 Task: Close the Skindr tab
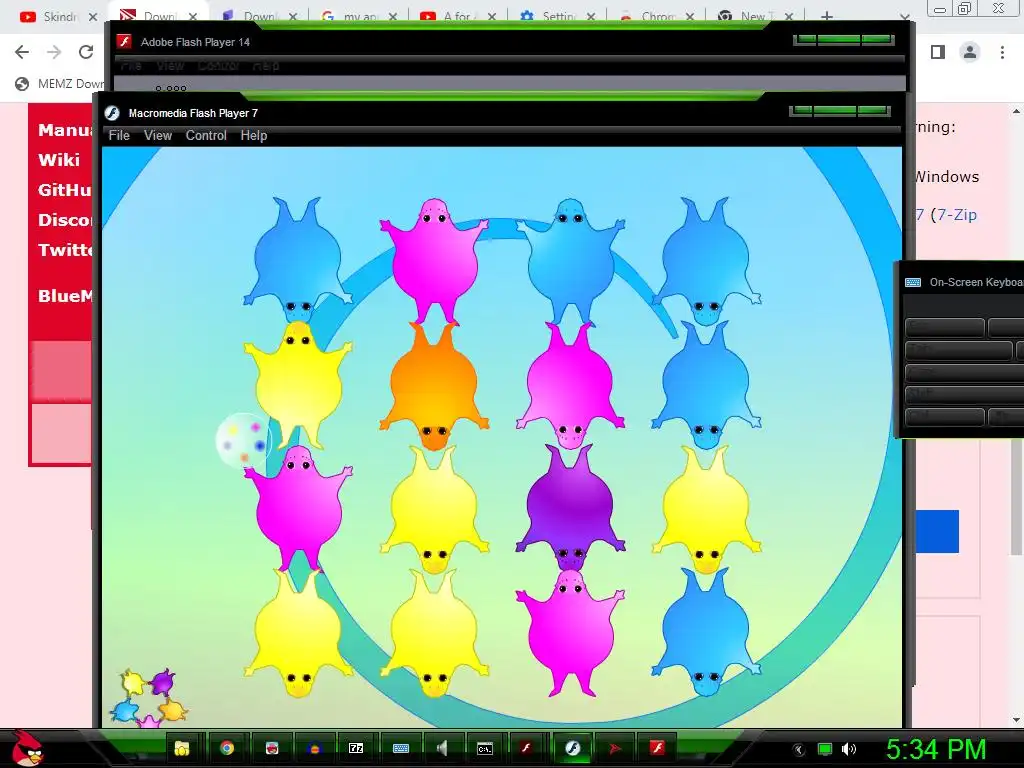93,16
